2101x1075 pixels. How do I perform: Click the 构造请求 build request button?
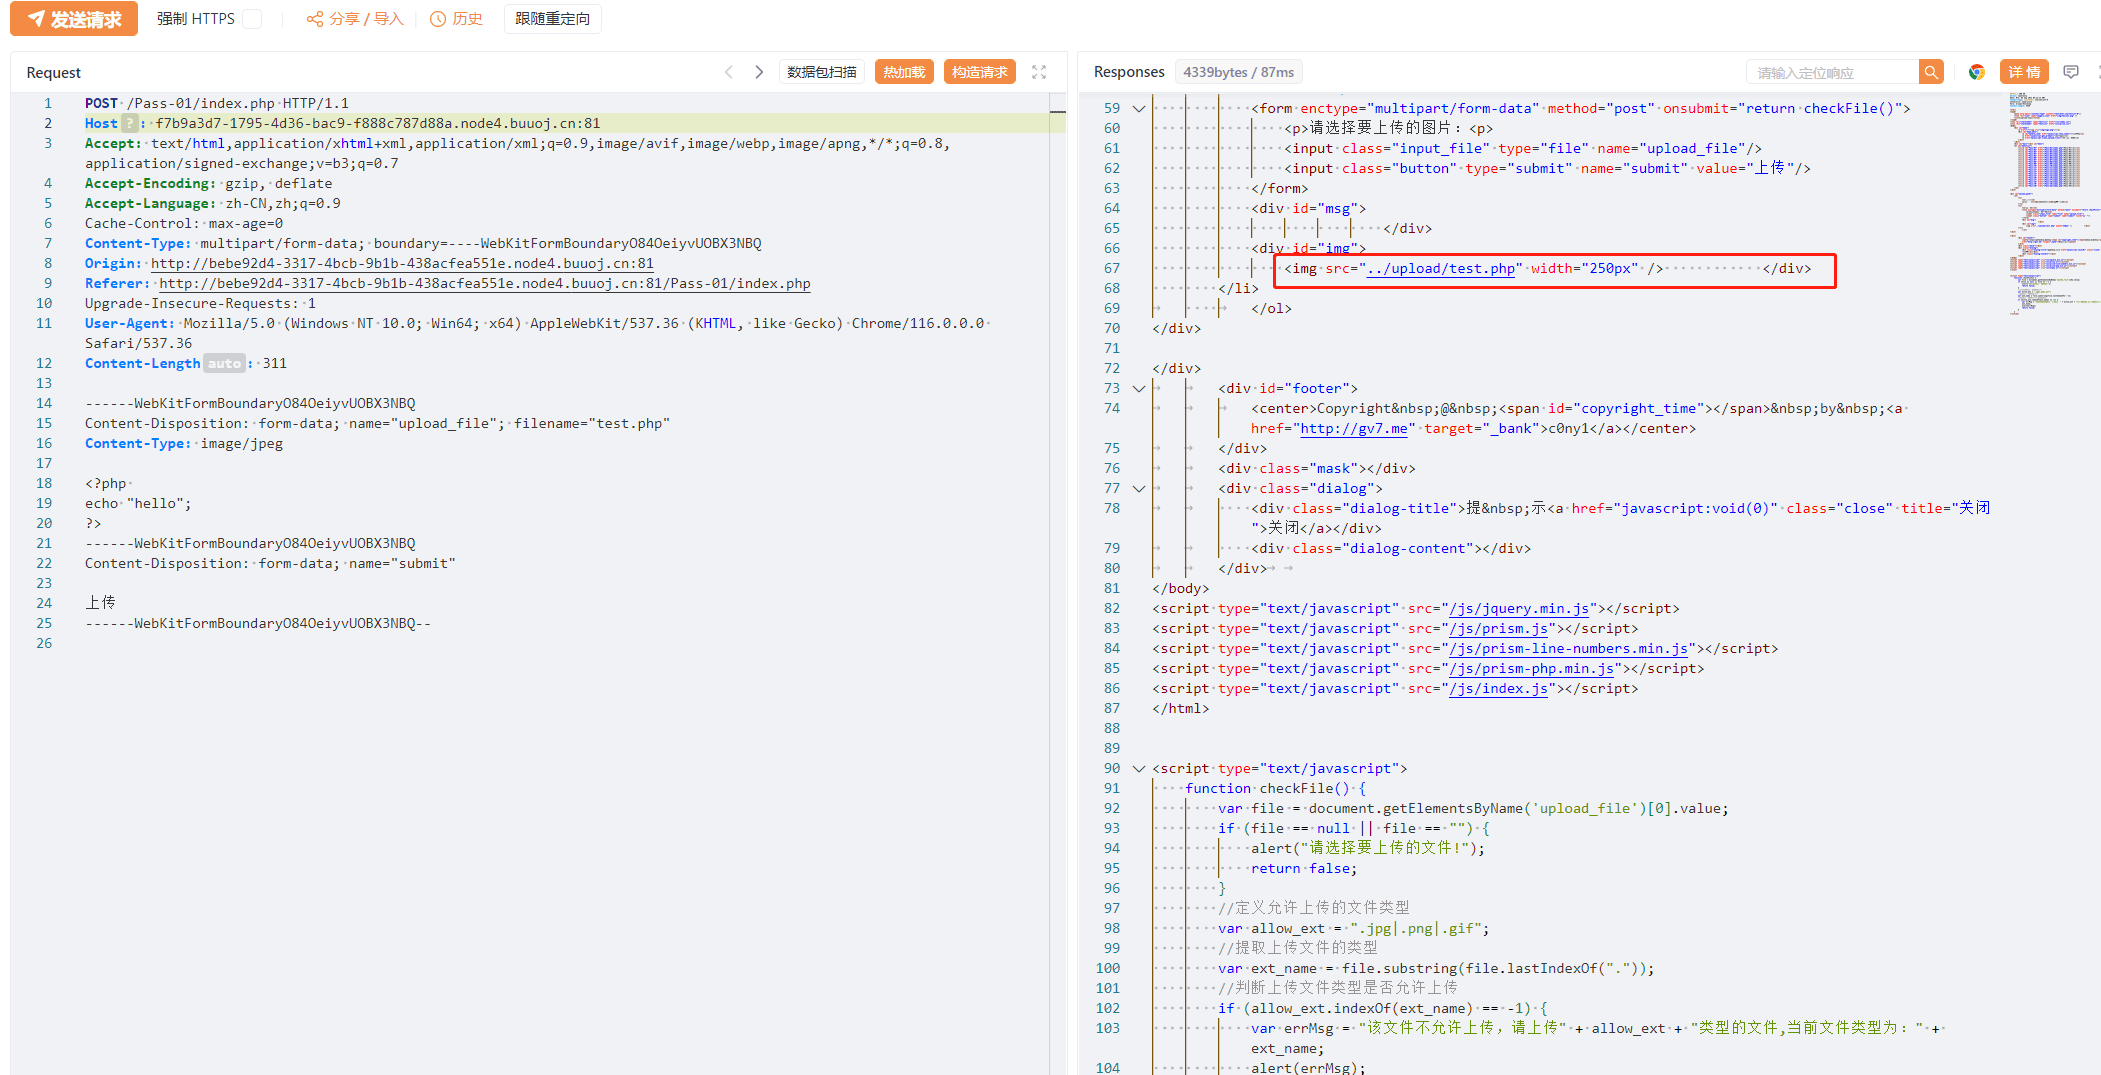click(980, 72)
